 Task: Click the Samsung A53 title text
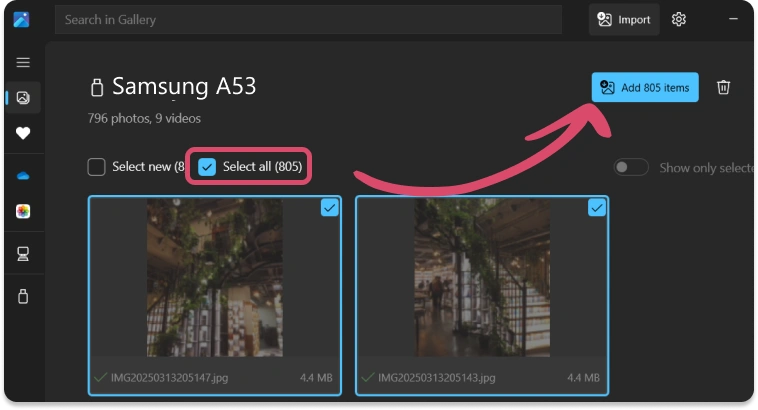[x=184, y=87]
